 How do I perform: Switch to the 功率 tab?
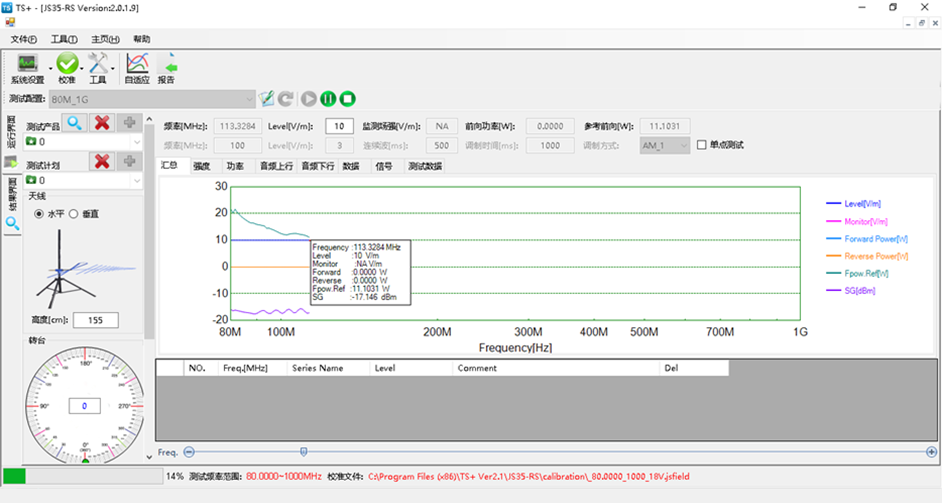click(x=235, y=166)
